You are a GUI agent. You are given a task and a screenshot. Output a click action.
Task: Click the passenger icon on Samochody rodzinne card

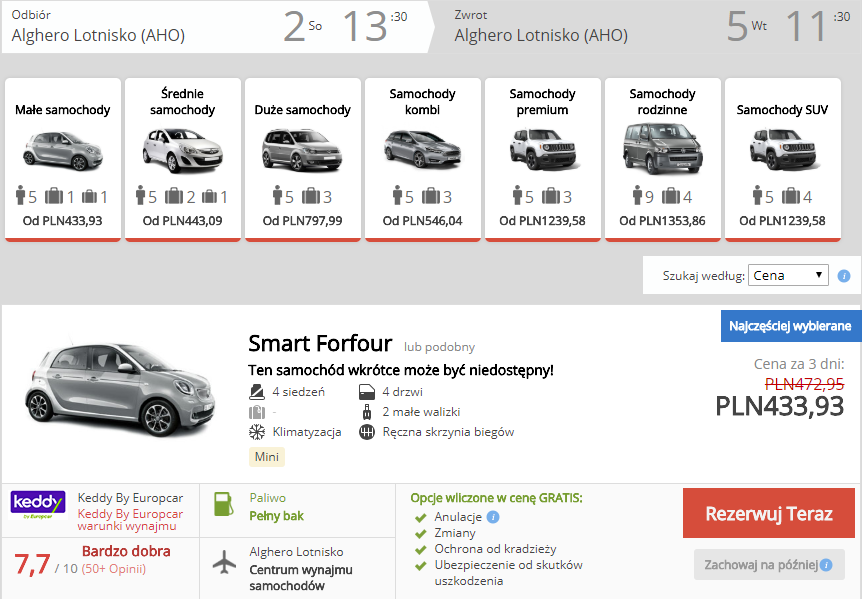pyautogui.click(x=637, y=195)
